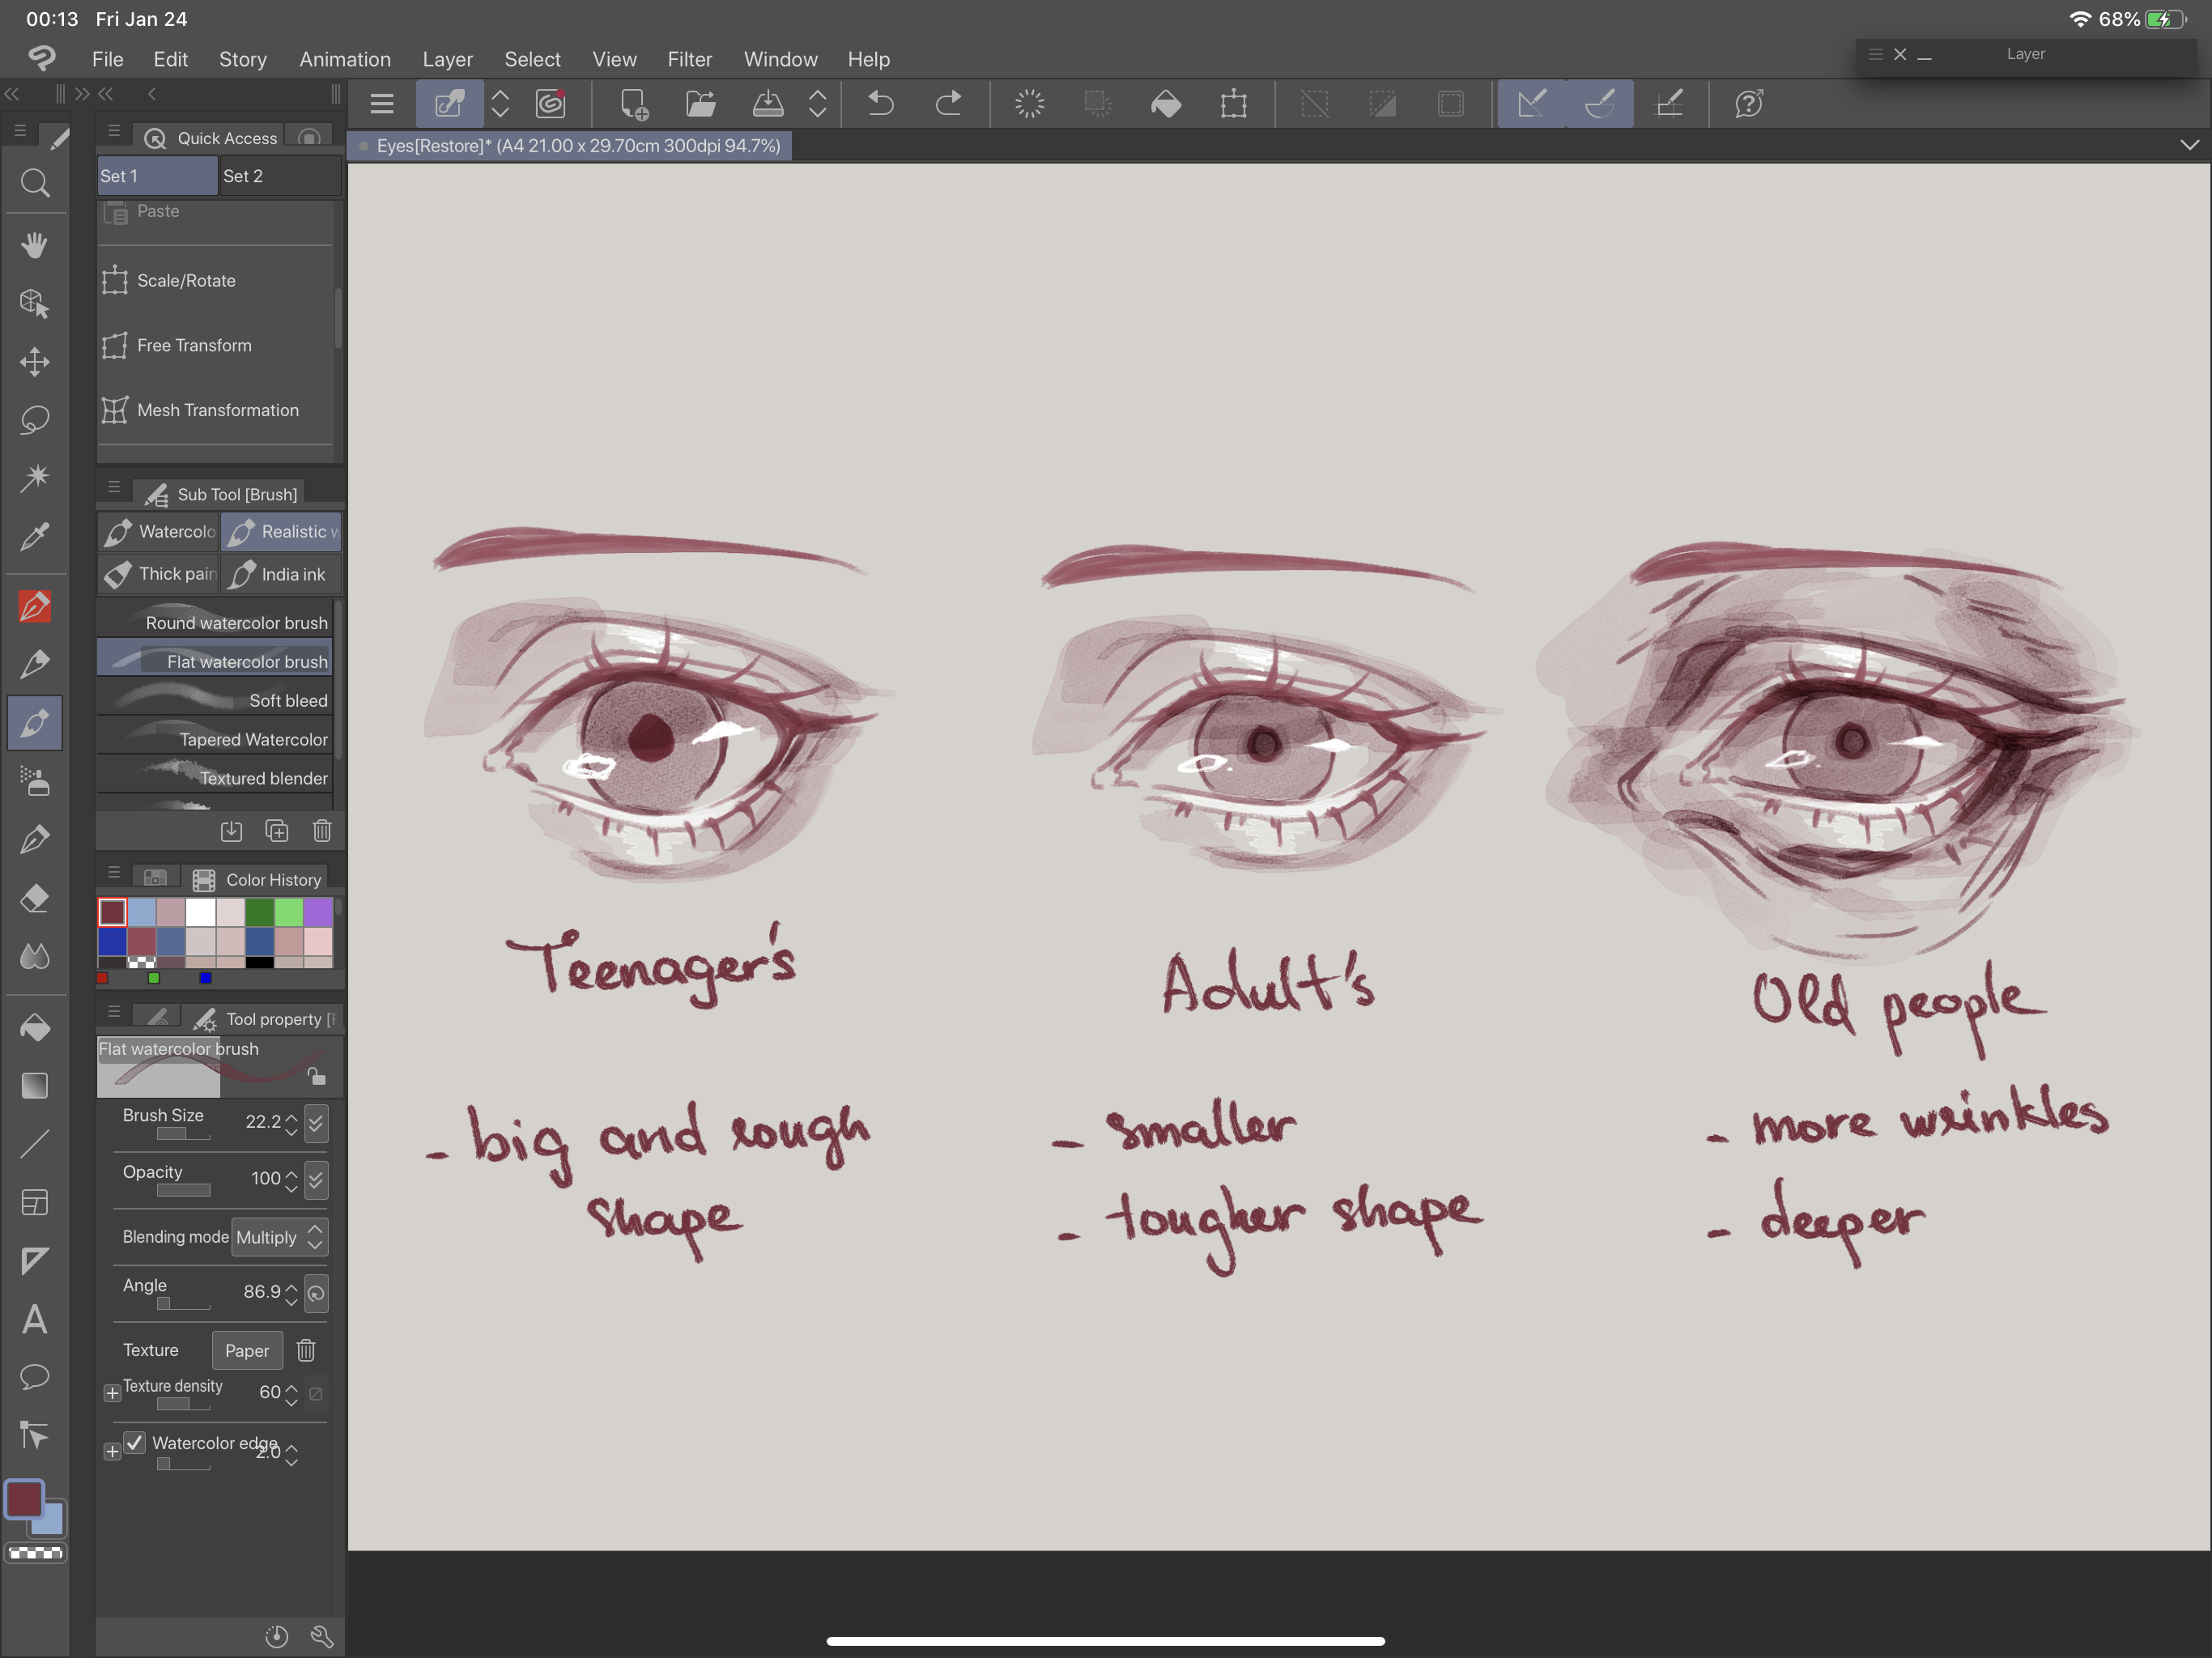Select the Eyedropper tool
The height and width of the screenshot is (1658, 2212).
[x=35, y=537]
